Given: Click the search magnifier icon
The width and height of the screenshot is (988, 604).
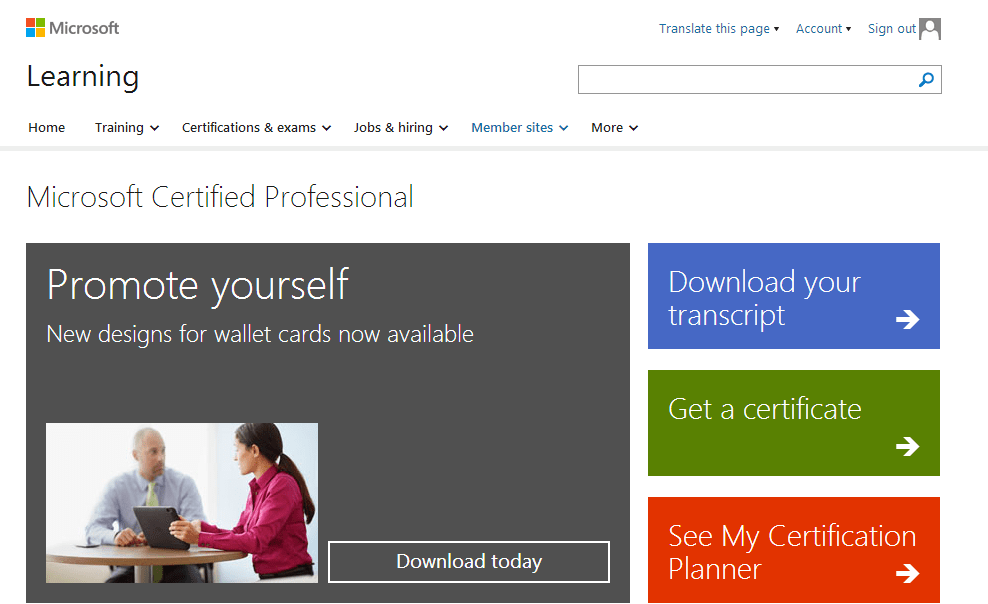Looking at the screenshot, I should (926, 80).
